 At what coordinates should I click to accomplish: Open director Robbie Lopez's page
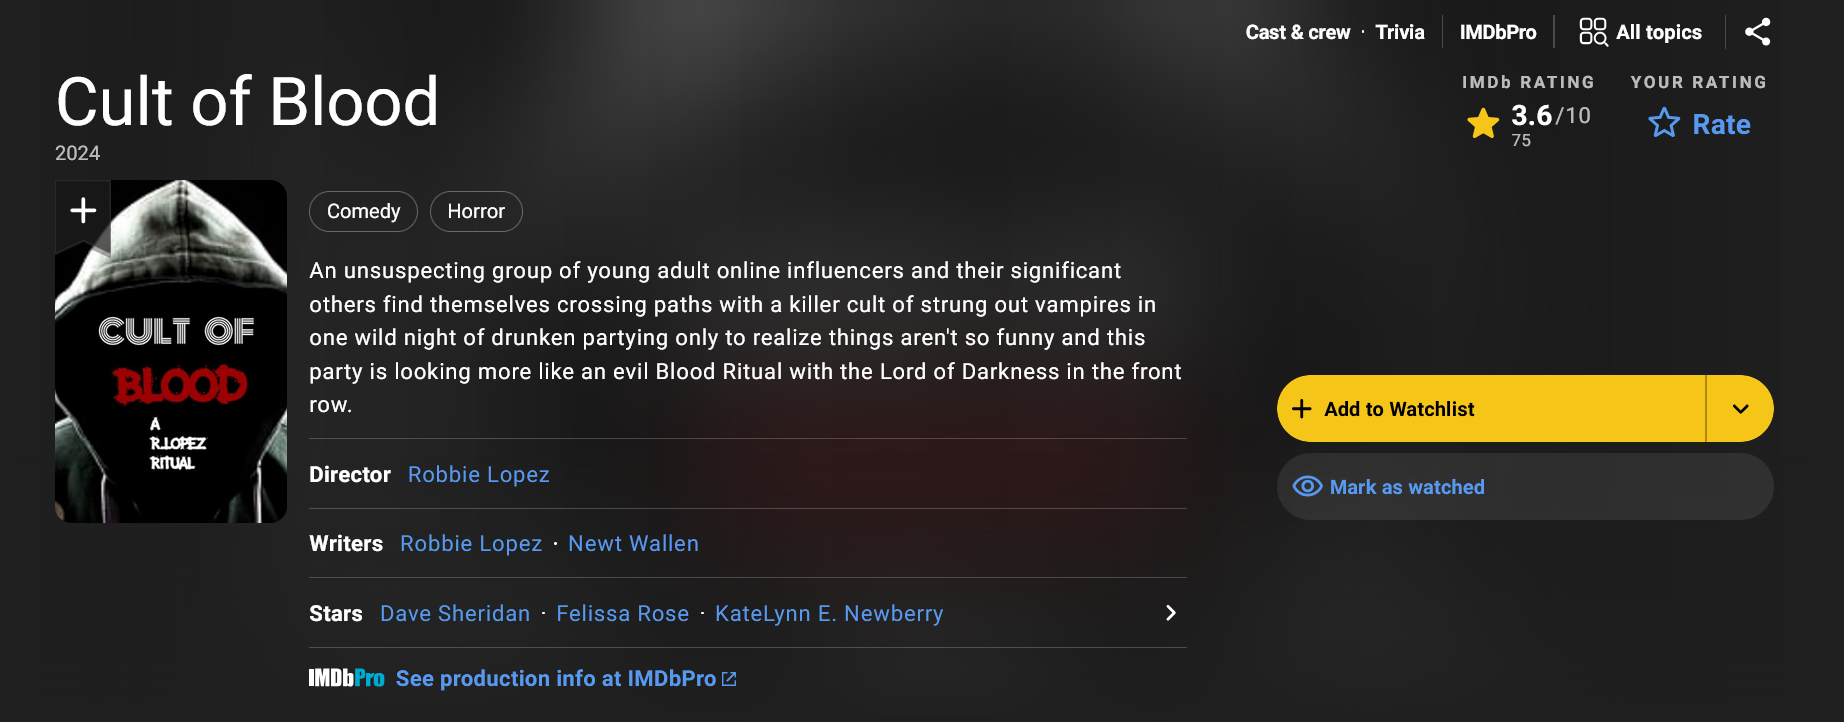[x=479, y=475]
